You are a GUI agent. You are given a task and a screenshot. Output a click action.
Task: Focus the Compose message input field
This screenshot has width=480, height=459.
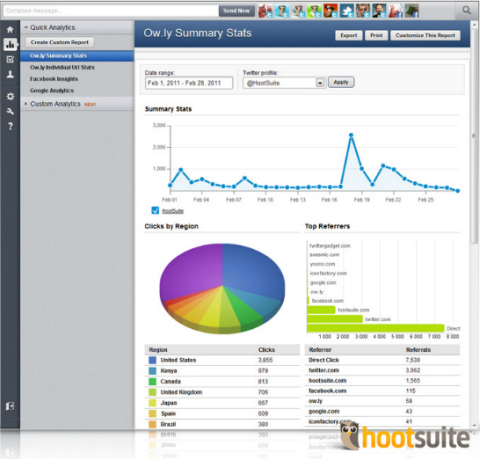click(x=111, y=11)
